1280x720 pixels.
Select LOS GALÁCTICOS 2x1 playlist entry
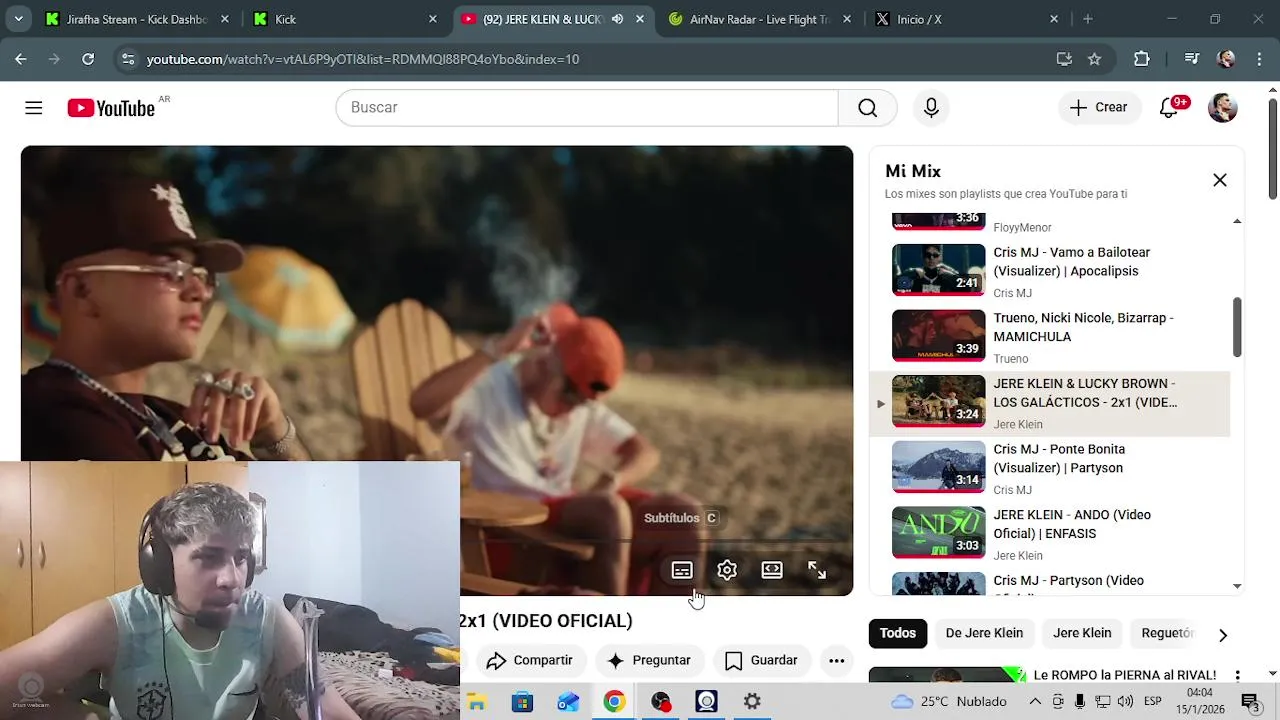tap(1050, 403)
